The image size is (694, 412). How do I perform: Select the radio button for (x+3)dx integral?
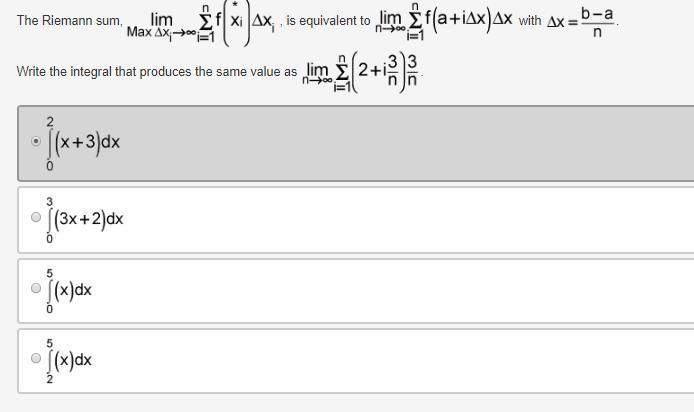click(36, 142)
